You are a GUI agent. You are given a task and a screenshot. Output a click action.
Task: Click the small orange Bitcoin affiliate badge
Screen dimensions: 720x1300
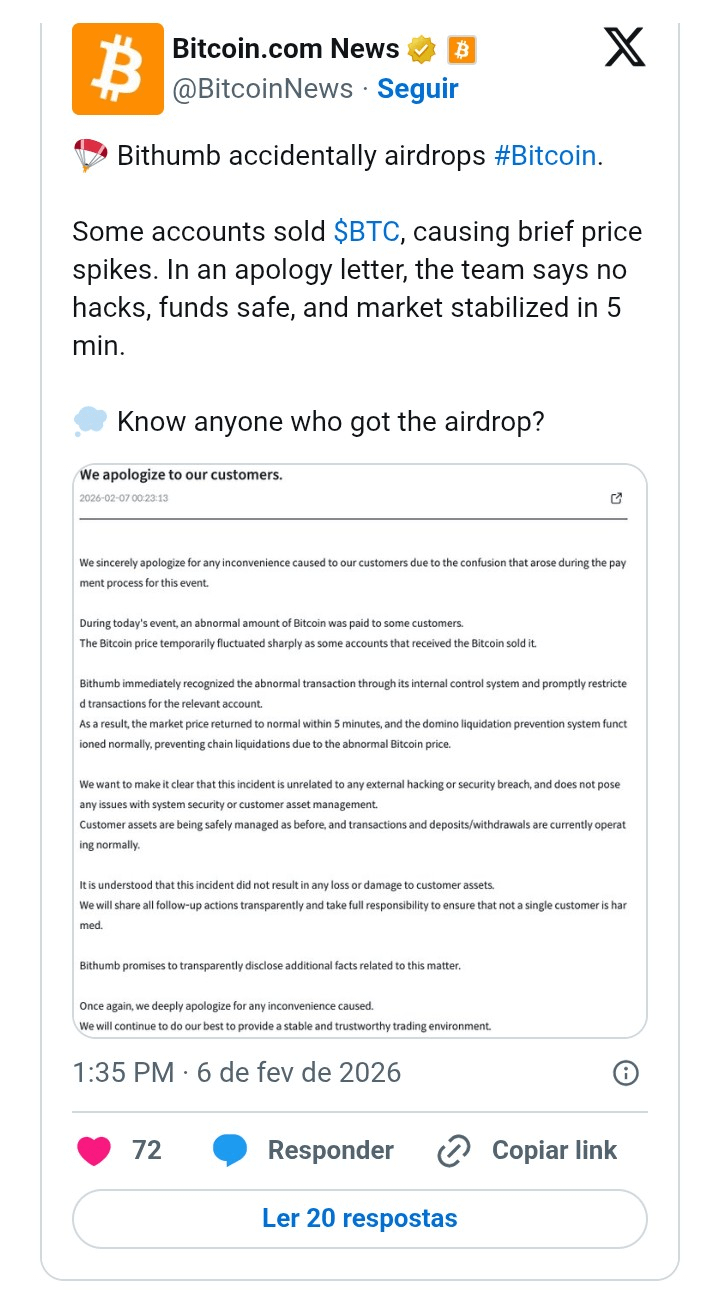click(x=461, y=48)
